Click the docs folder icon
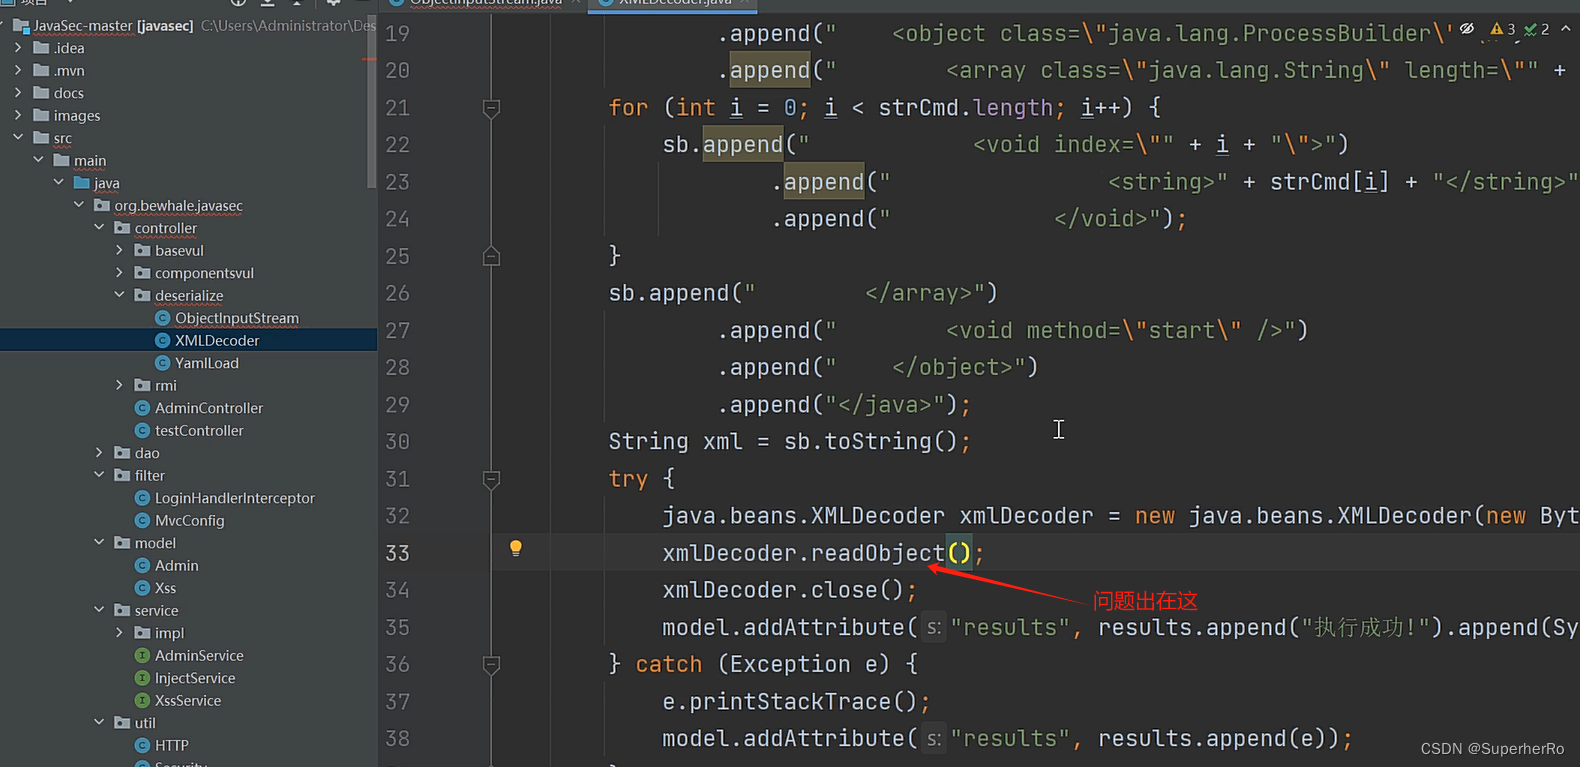Screen dimensions: 1580x767 pyautogui.click(x=41, y=93)
